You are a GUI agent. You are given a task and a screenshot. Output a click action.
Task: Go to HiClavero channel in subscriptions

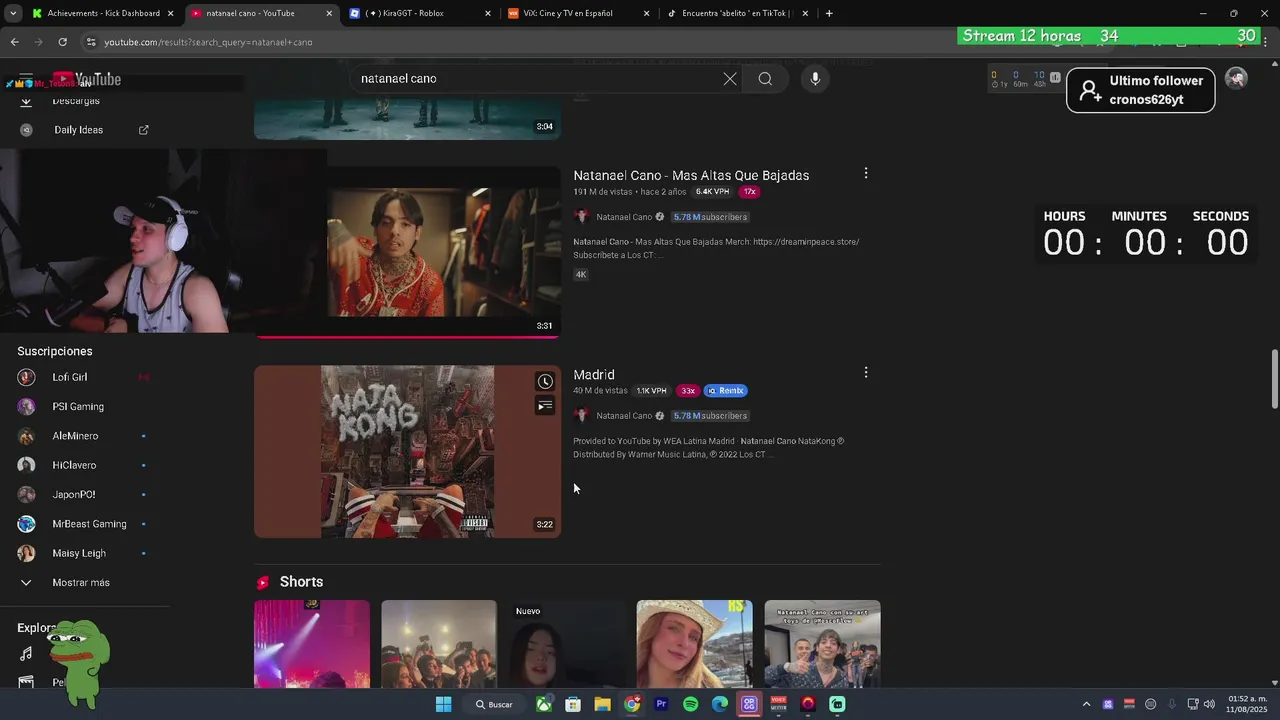click(74, 465)
